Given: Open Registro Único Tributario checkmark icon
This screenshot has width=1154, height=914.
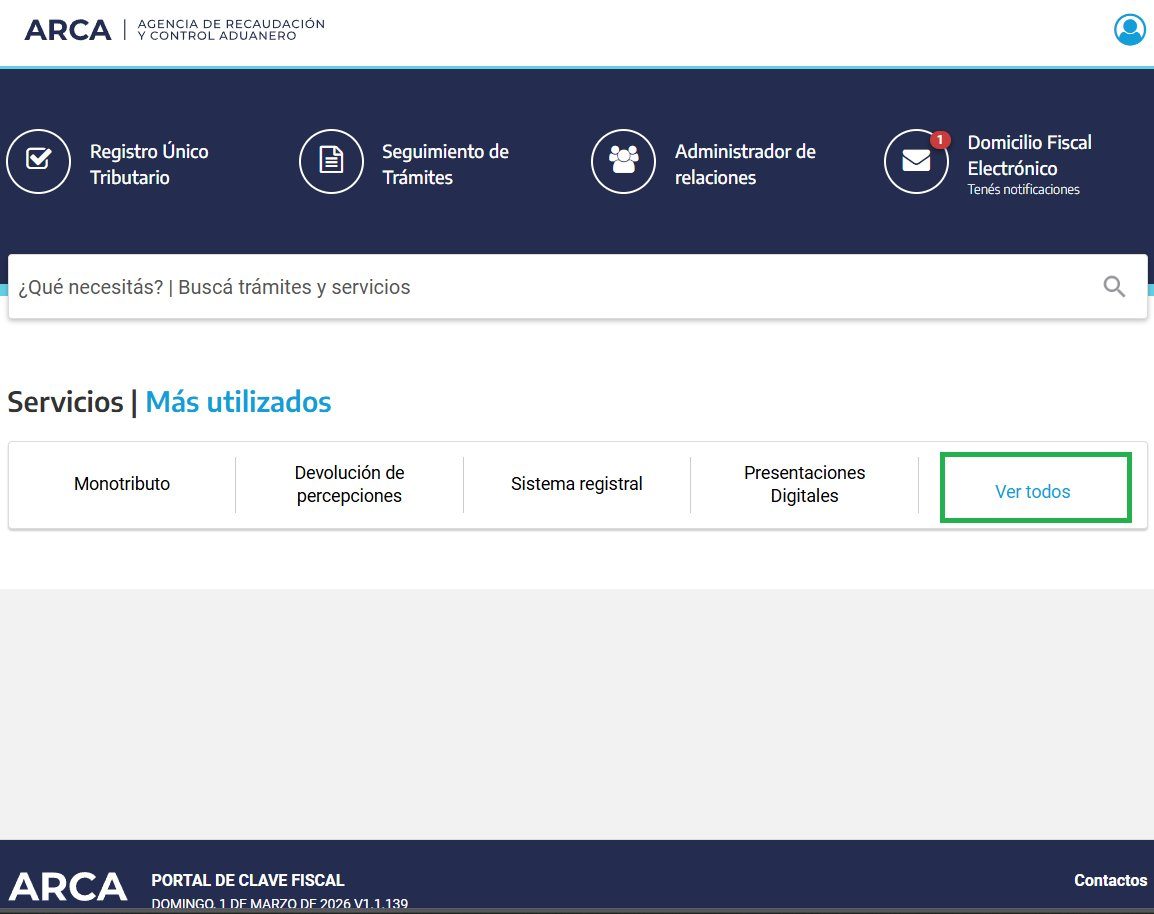Looking at the screenshot, I should (x=38, y=161).
